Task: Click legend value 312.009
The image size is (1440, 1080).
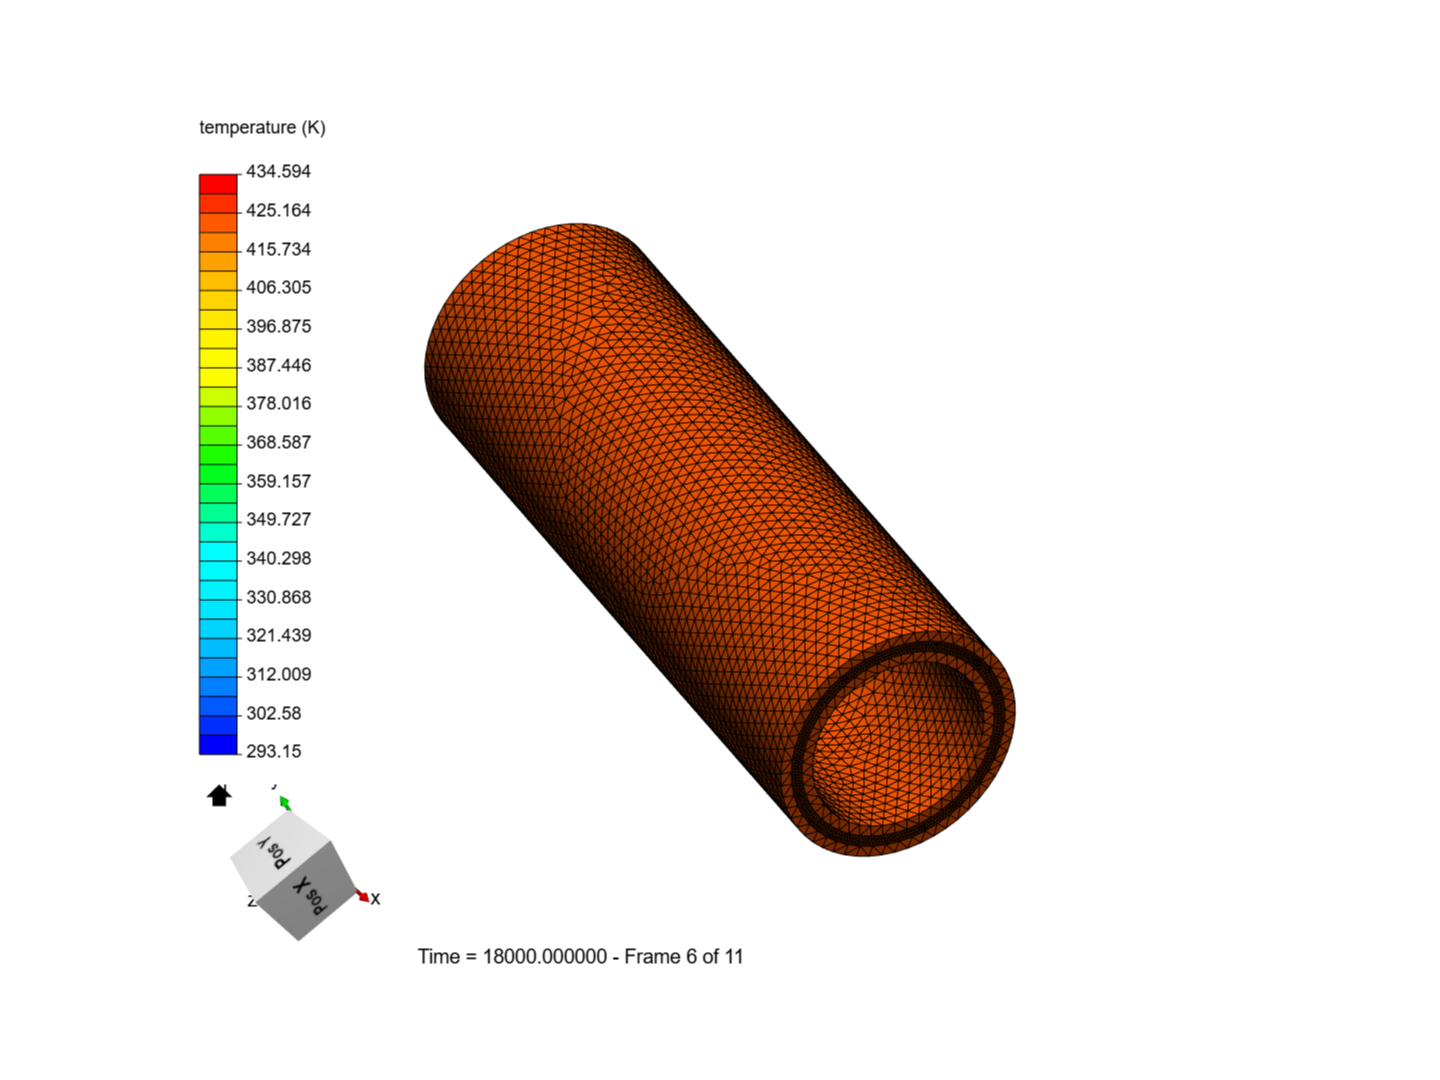Action: 279,674
